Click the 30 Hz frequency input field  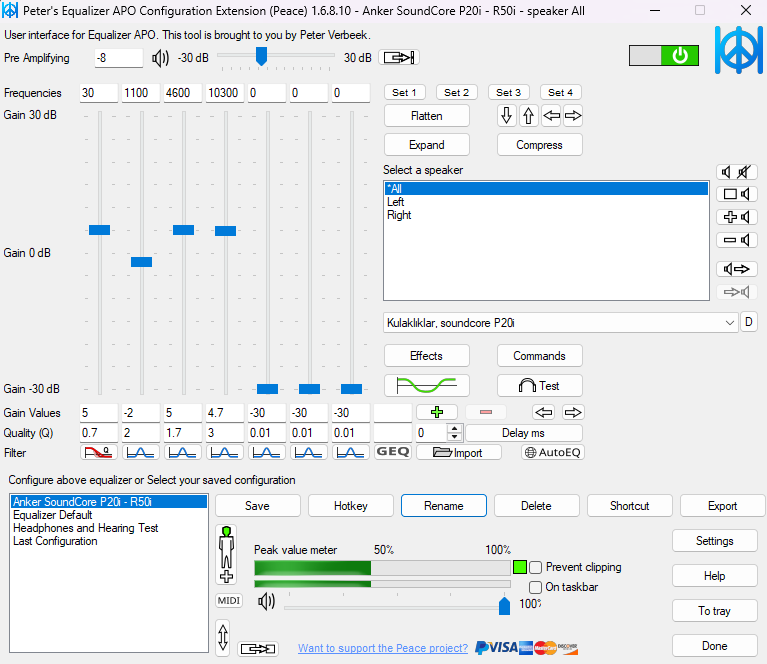(x=99, y=93)
